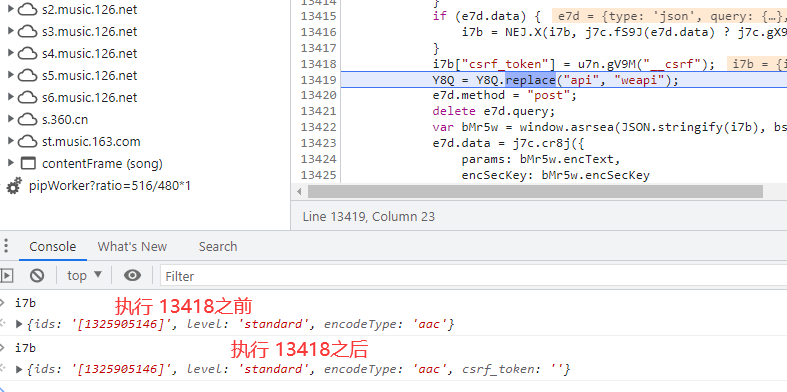Open the st.music.163.com tree label
The height and width of the screenshot is (392, 787).
[x=91, y=142]
